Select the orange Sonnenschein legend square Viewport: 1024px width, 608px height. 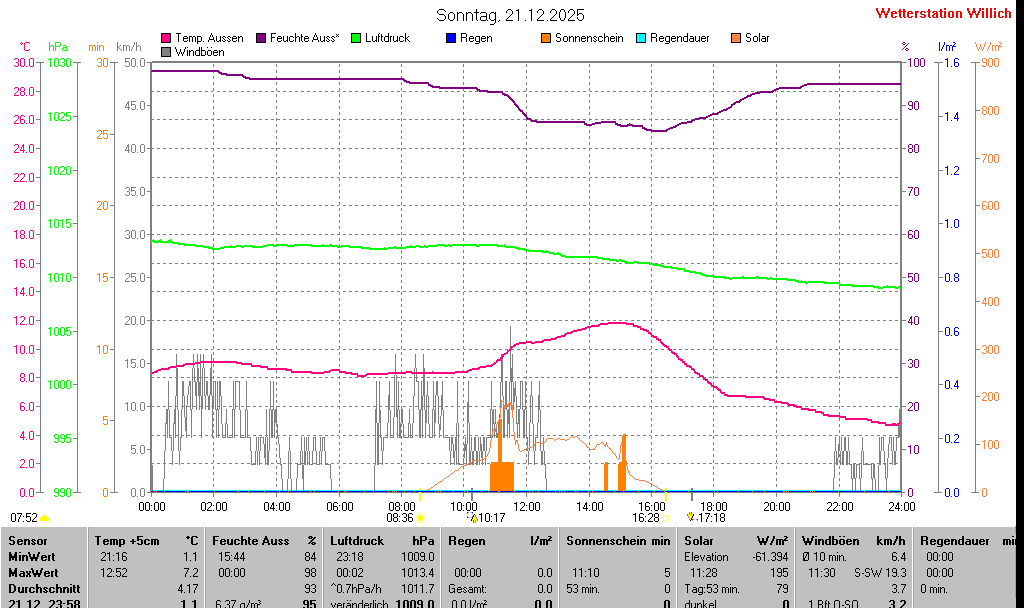coord(546,38)
